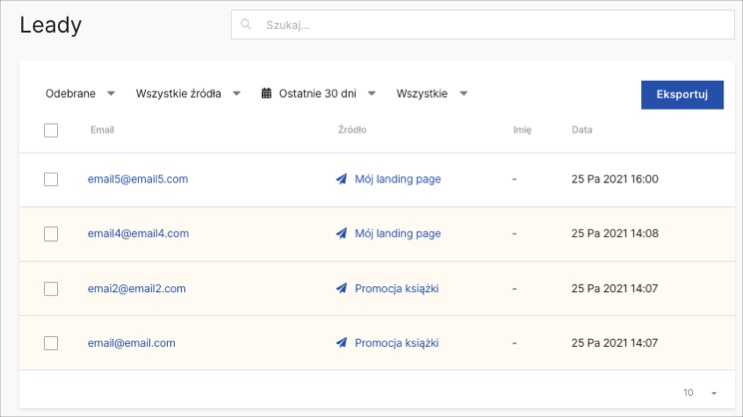Check the box for email5@email5.com

point(51,179)
